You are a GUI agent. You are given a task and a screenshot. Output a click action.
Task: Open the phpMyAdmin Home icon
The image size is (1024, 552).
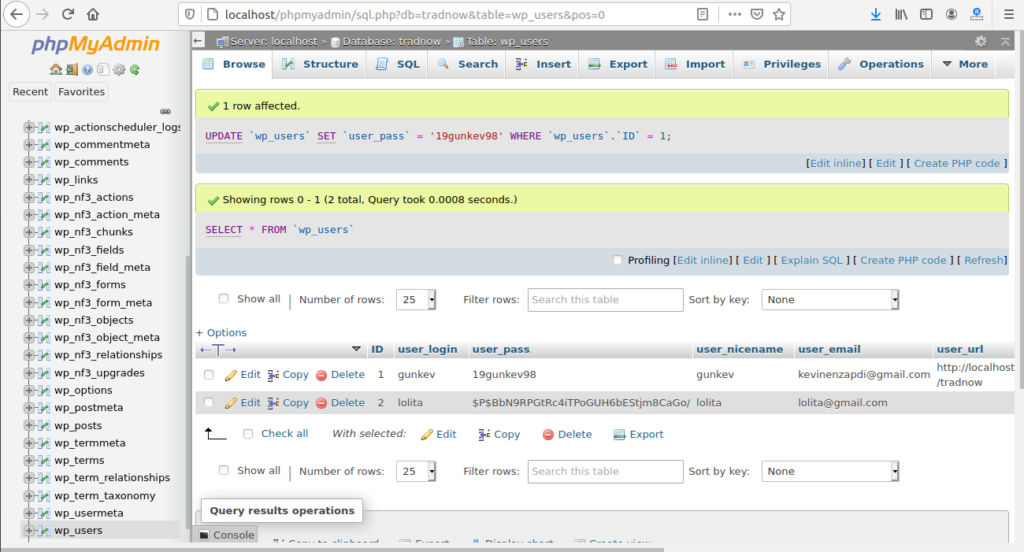click(56, 69)
